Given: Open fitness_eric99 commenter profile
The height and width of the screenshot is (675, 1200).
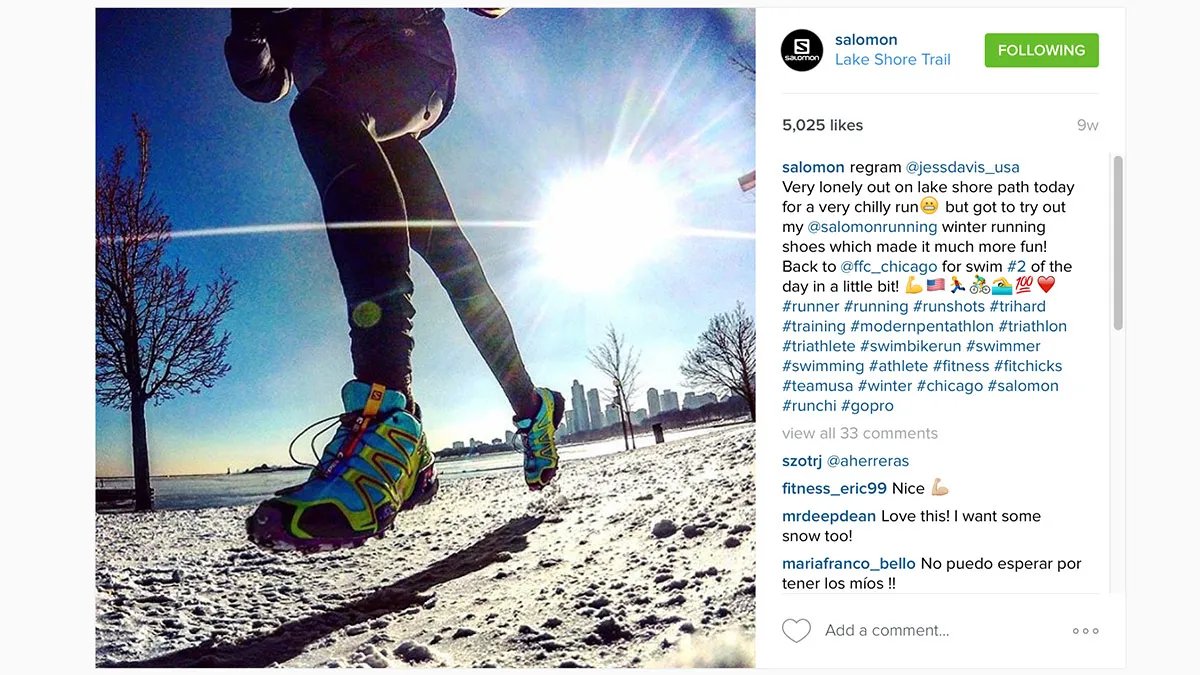Looking at the screenshot, I should click(x=834, y=488).
